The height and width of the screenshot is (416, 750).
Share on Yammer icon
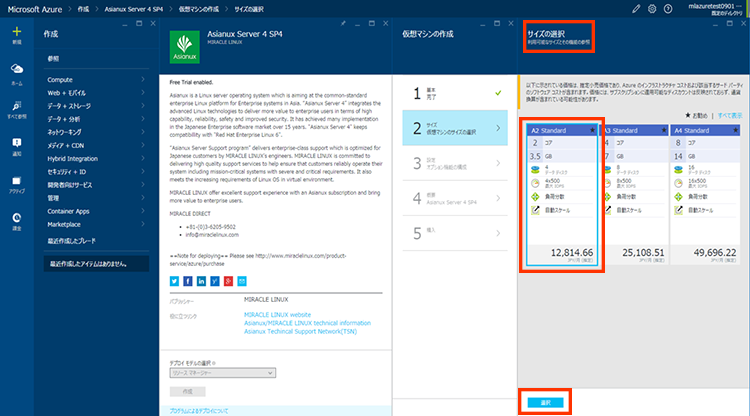pyautogui.click(x=215, y=281)
